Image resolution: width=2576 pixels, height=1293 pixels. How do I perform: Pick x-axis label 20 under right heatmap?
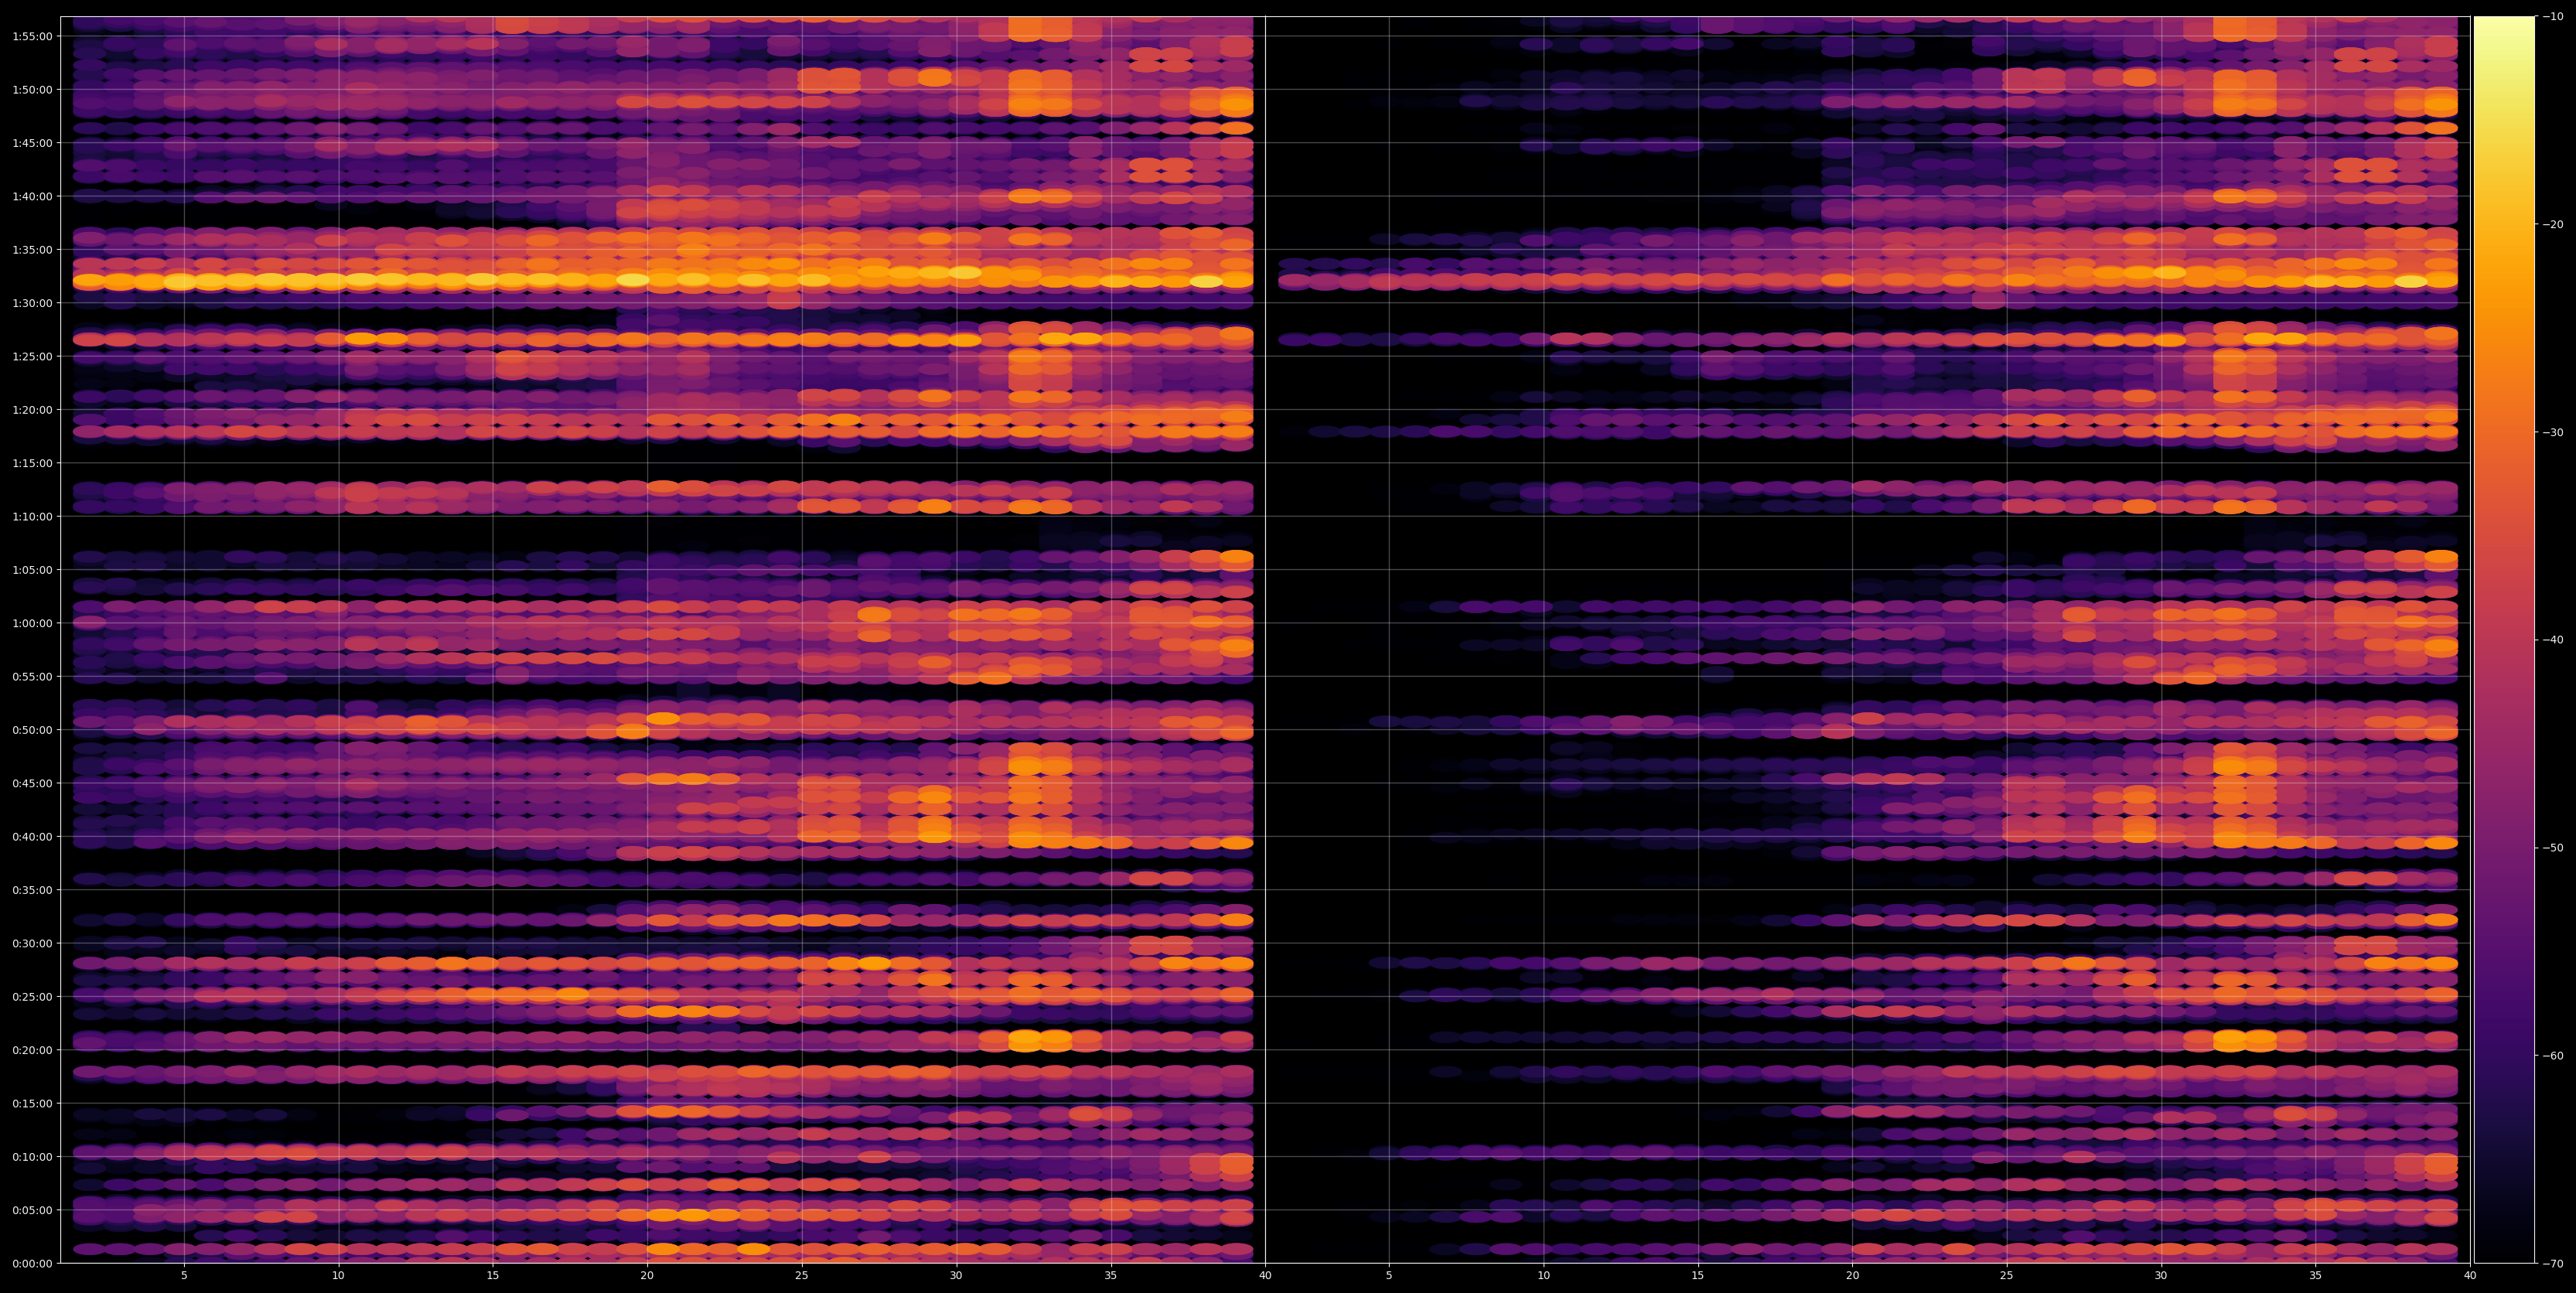(x=1853, y=1275)
